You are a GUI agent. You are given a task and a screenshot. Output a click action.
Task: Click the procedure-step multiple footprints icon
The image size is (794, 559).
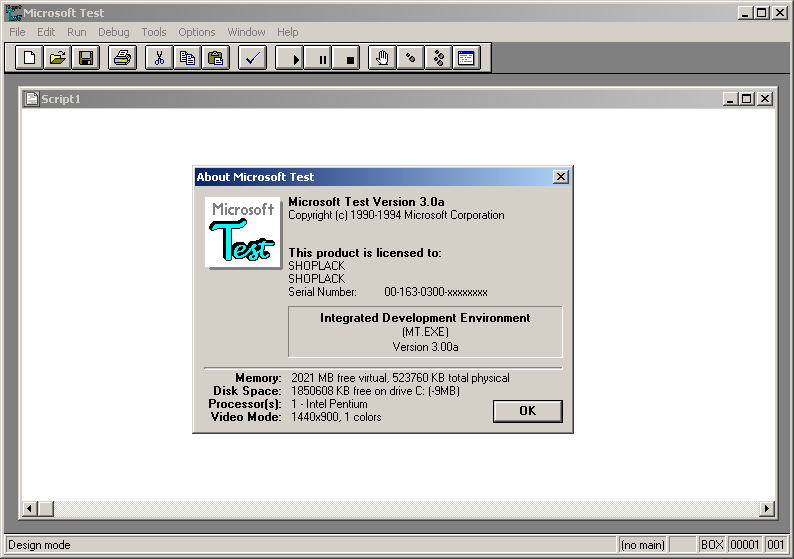[439, 58]
